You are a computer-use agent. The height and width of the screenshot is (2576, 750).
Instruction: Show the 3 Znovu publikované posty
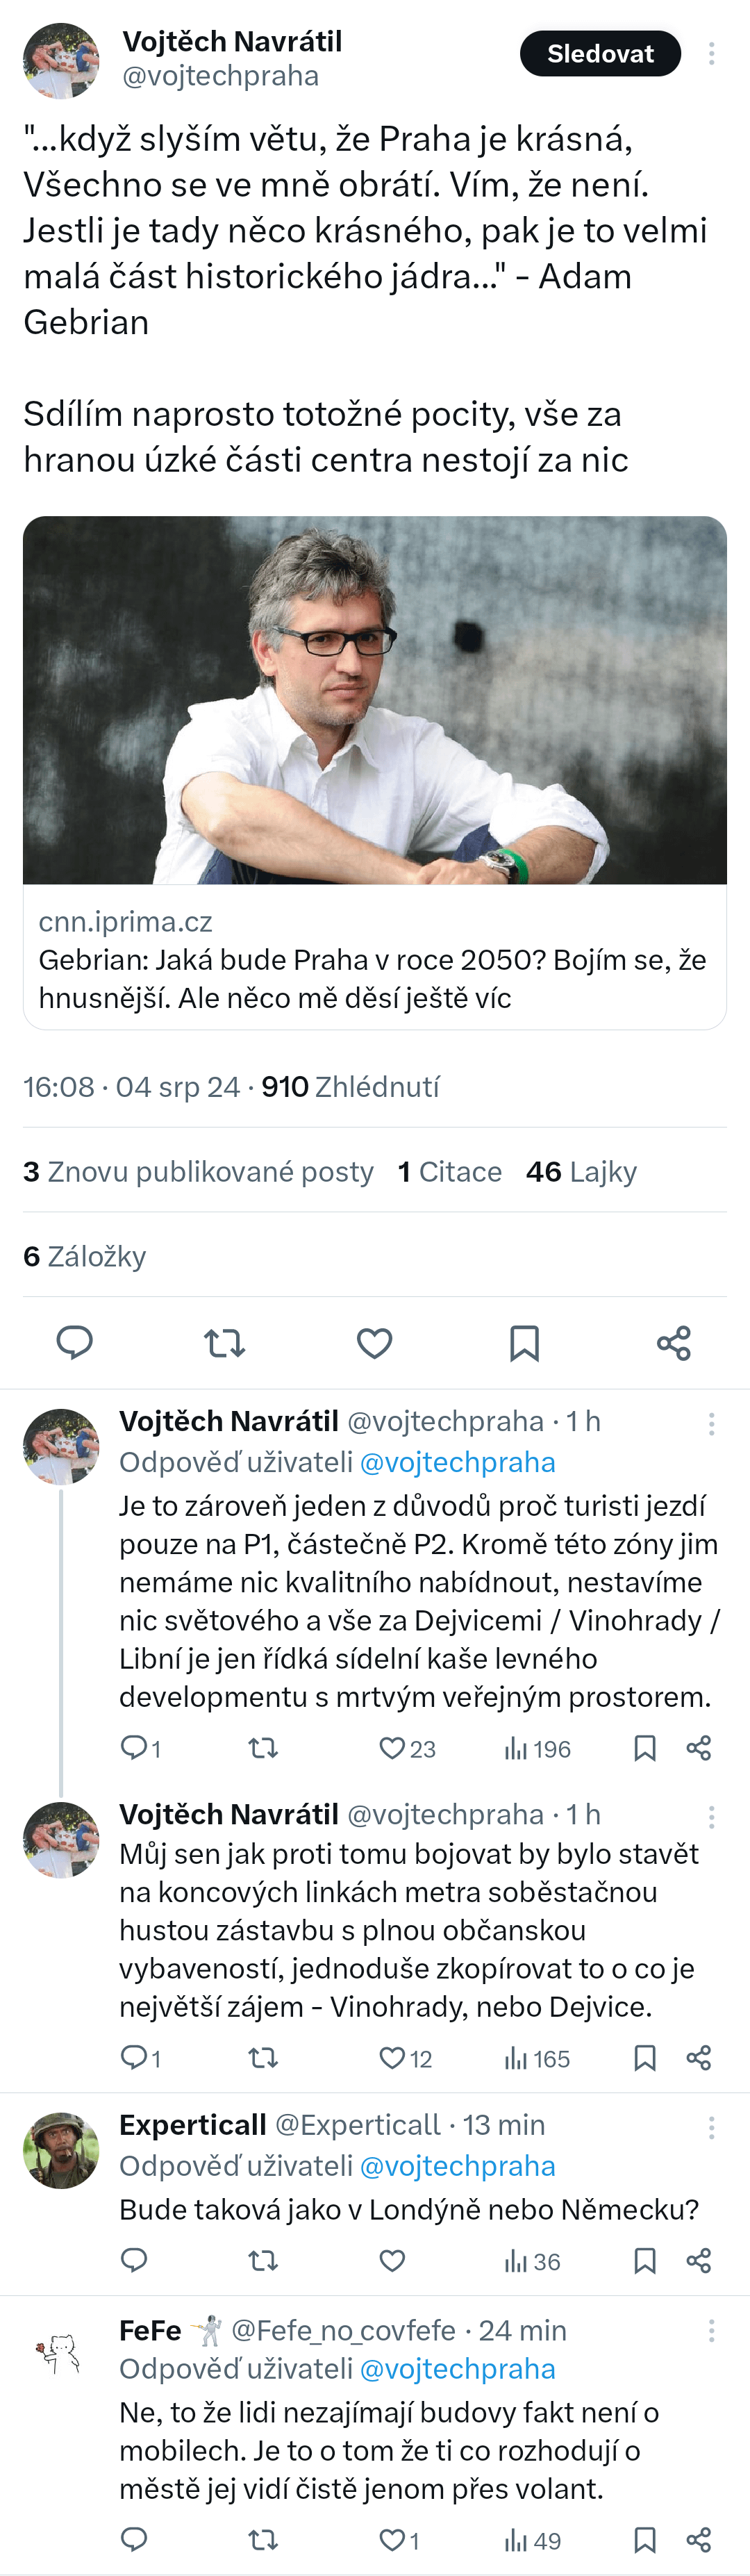click(x=198, y=1172)
